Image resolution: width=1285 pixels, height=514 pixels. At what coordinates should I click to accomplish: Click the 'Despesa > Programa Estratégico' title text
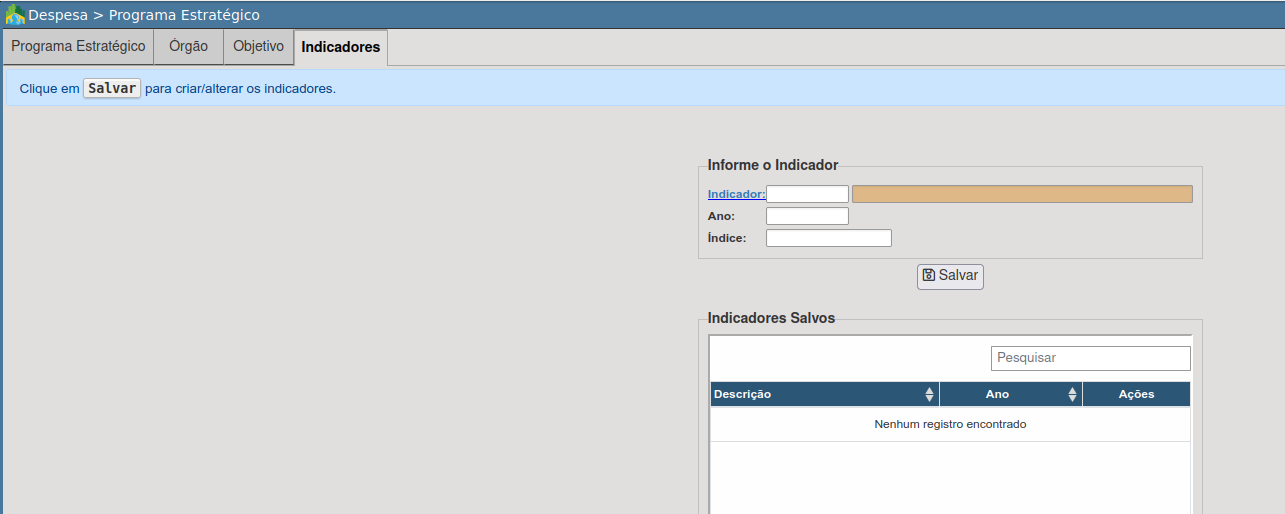coord(144,15)
